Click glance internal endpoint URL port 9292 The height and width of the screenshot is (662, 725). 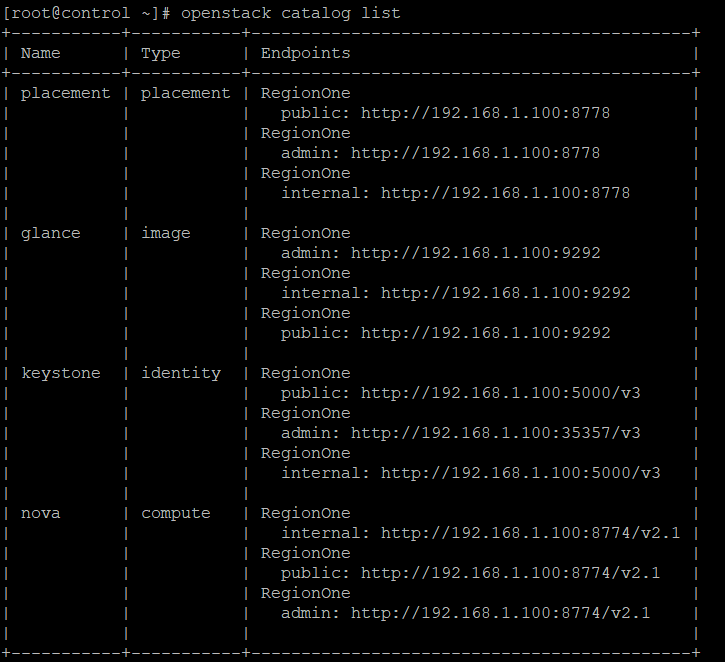(x=505, y=293)
